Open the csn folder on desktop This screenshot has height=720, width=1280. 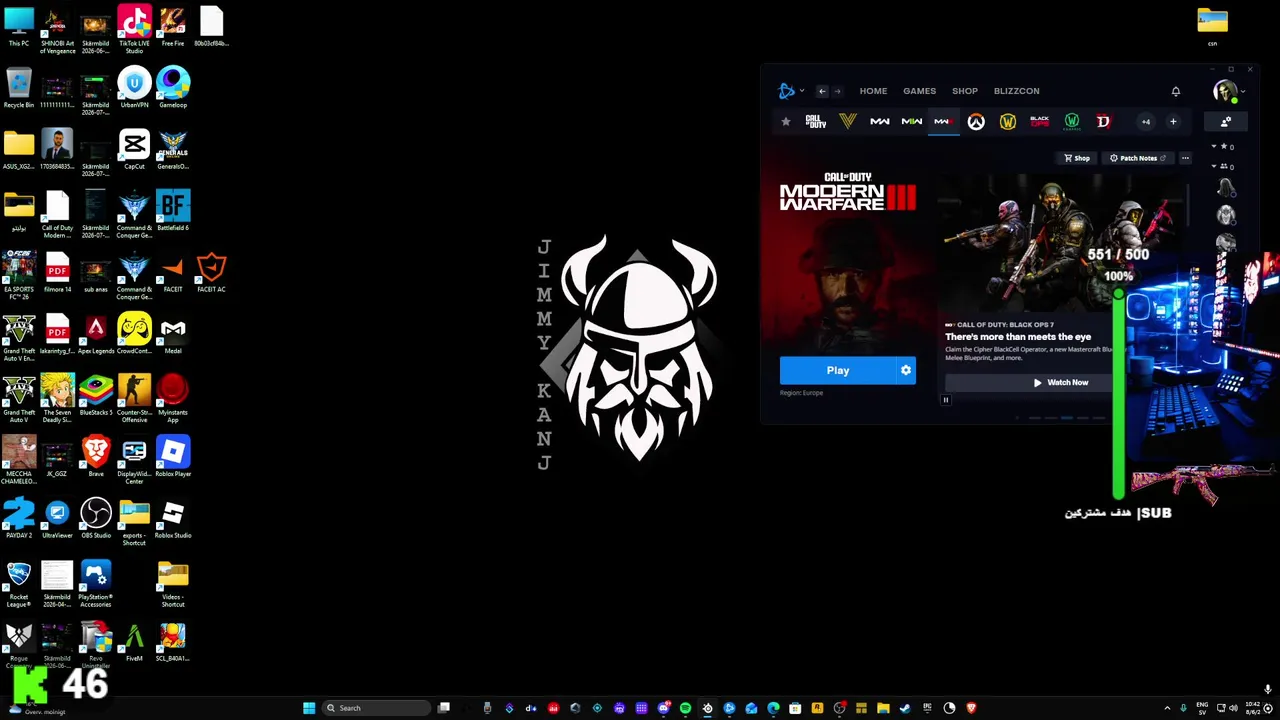point(1212,27)
